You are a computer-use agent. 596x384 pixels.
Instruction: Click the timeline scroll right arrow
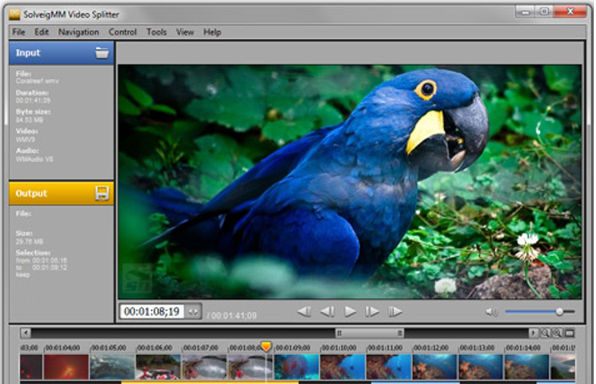[533, 333]
